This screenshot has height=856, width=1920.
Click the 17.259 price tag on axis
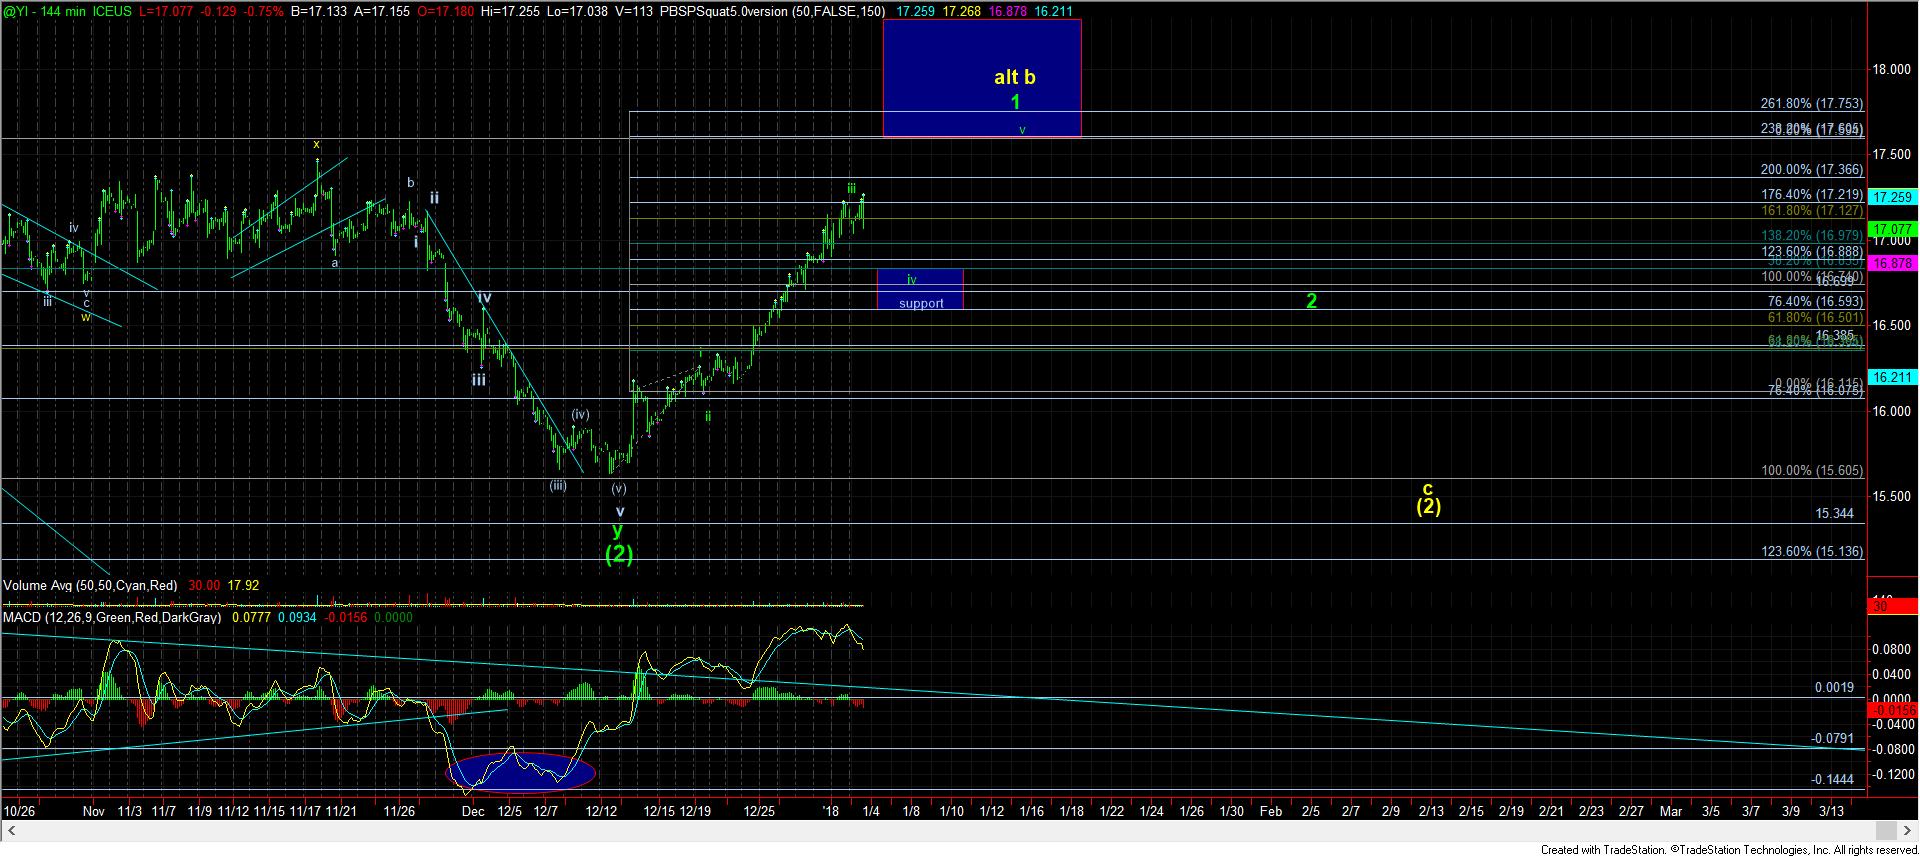tap(1892, 198)
